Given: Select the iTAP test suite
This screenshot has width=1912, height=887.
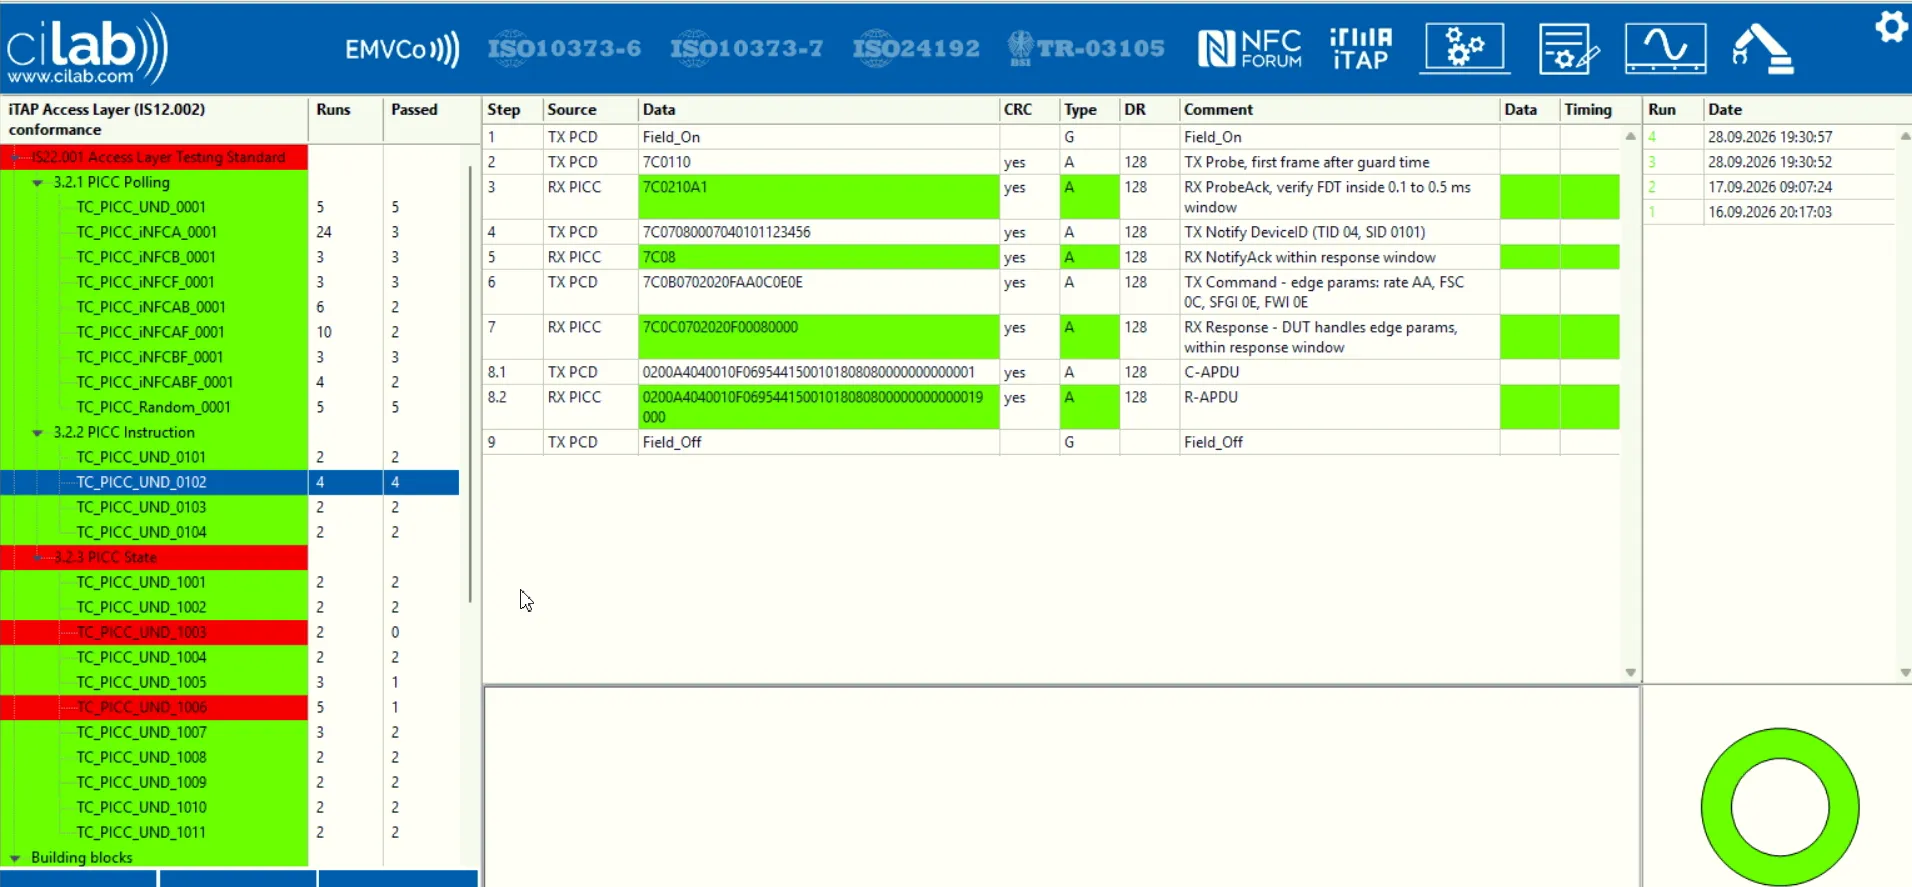Looking at the screenshot, I should pos(1360,48).
